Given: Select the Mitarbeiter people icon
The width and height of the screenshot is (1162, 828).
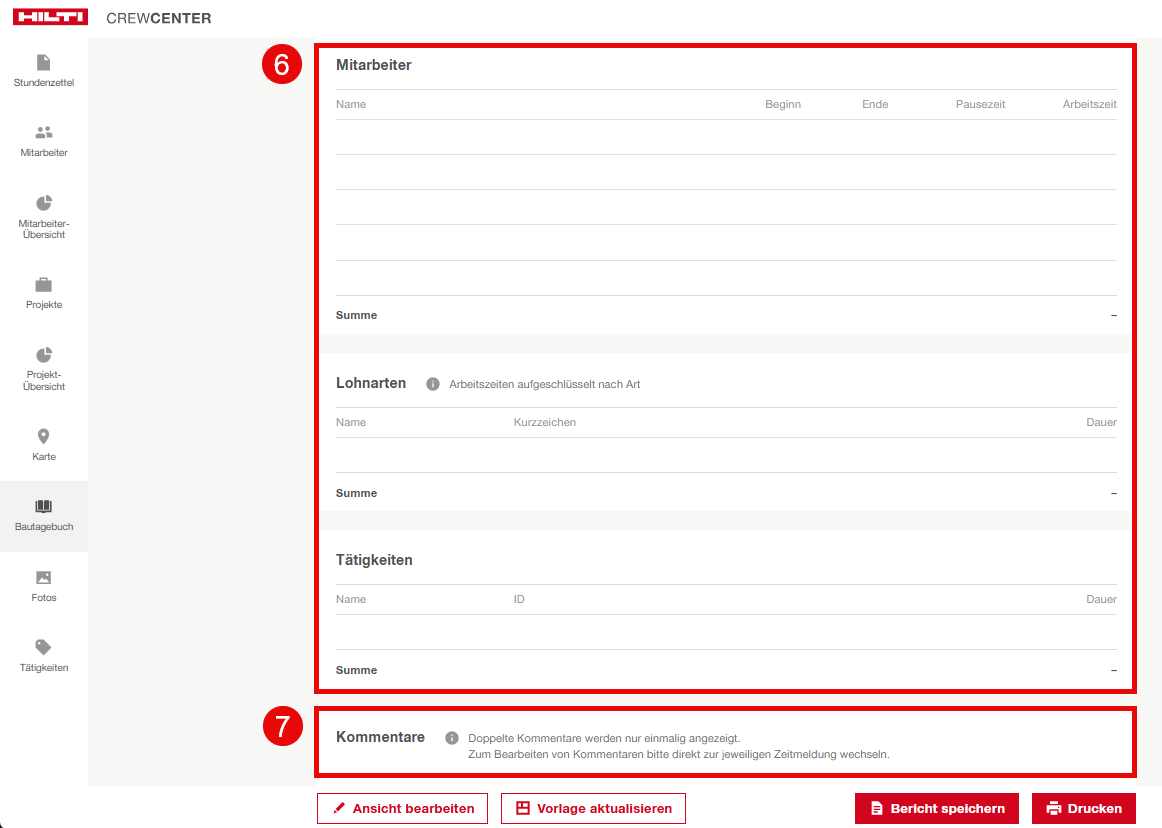Looking at the screenshot, I should tap(43, 133).
